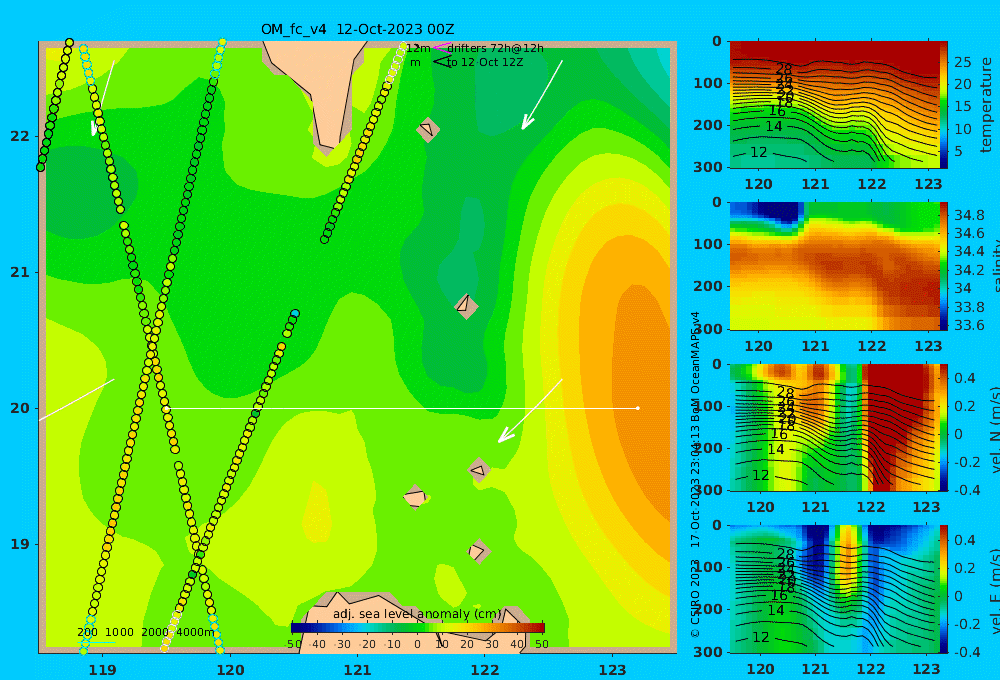Click longitude label 123 on the main map
The height and width of the screenshot is (680, 1000).
tap(613, 670)
